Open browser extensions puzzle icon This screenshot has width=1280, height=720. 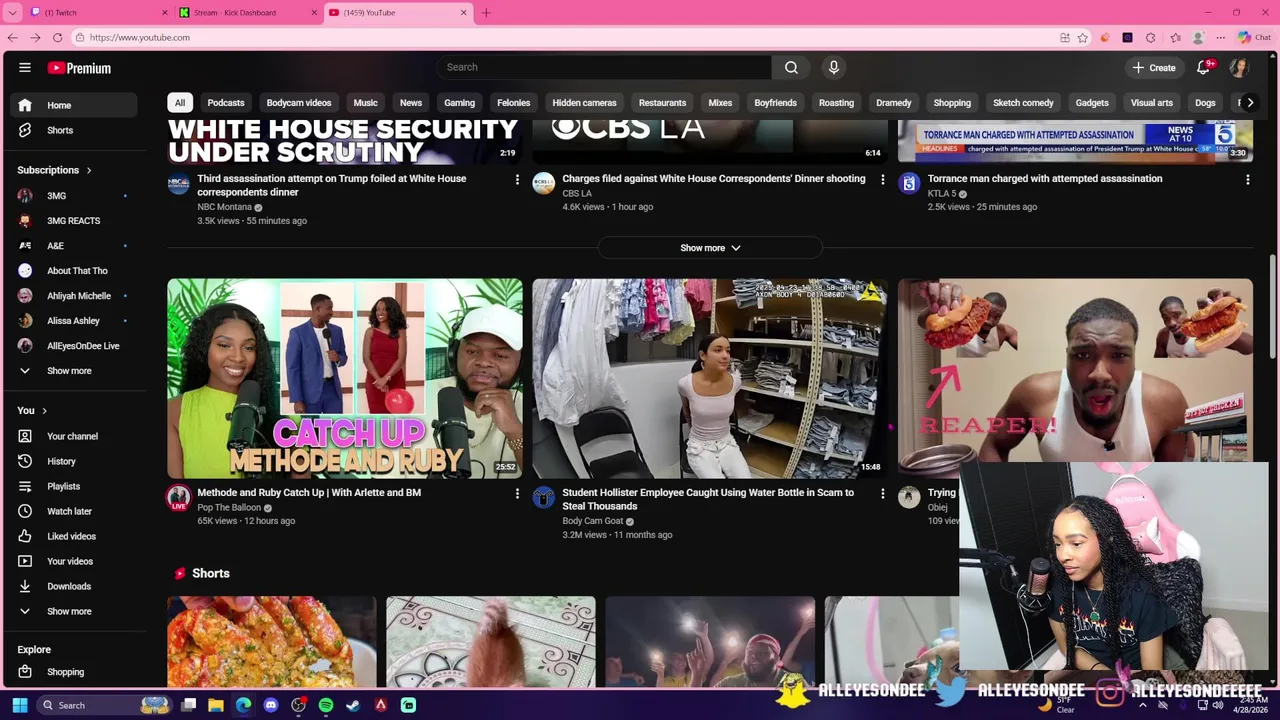[x=1151, y=37]
